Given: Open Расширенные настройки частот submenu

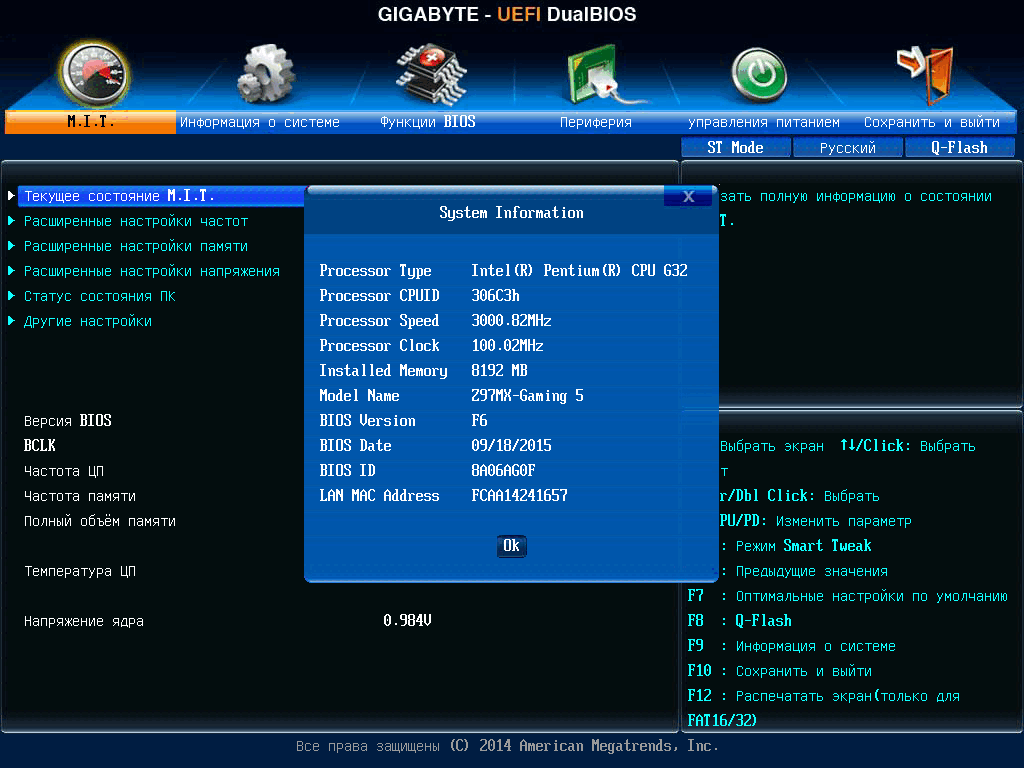Looking at the screenshot, I should pos(136,221).
